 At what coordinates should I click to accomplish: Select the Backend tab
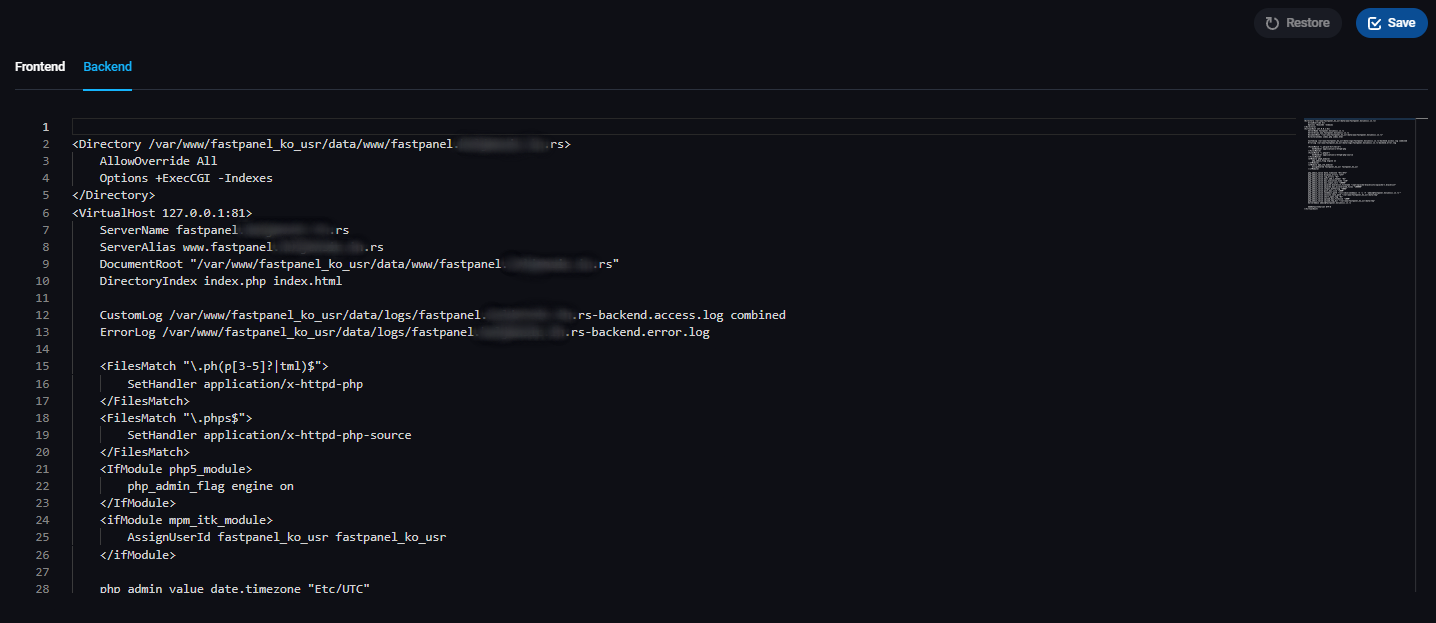[x=107, y=67]
